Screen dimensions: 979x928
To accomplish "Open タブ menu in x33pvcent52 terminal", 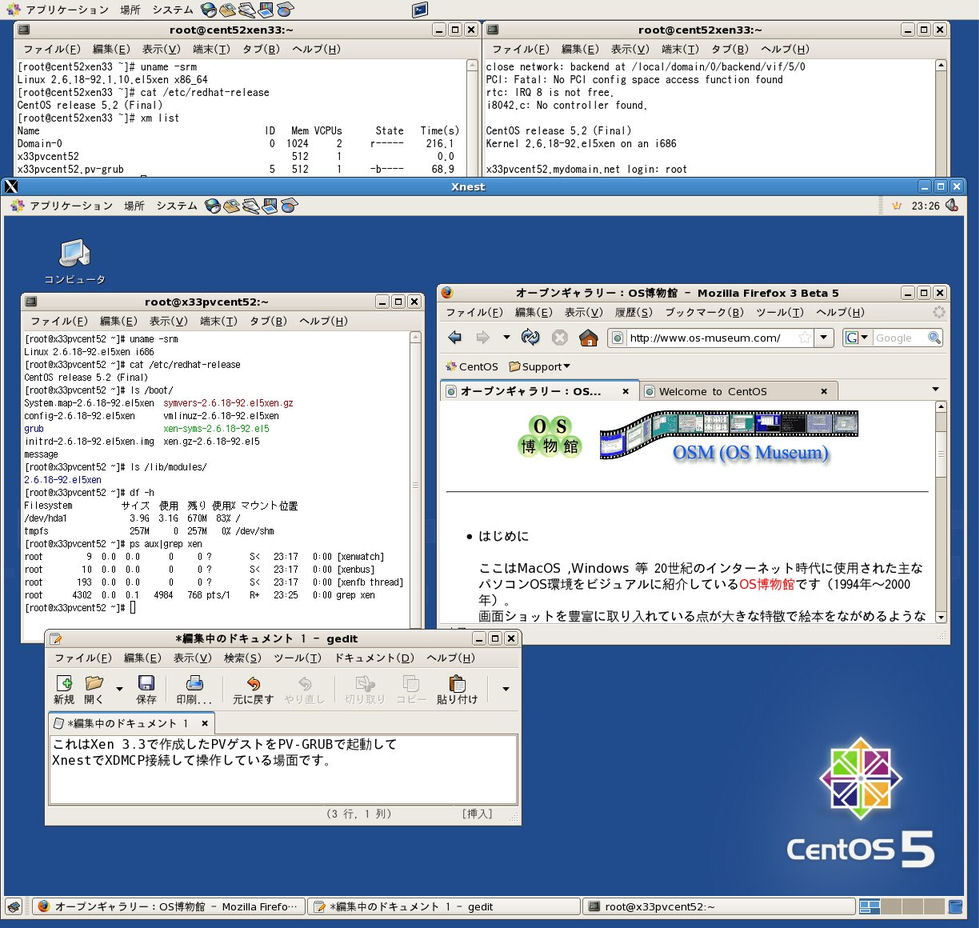I will [x=268, y=321].
